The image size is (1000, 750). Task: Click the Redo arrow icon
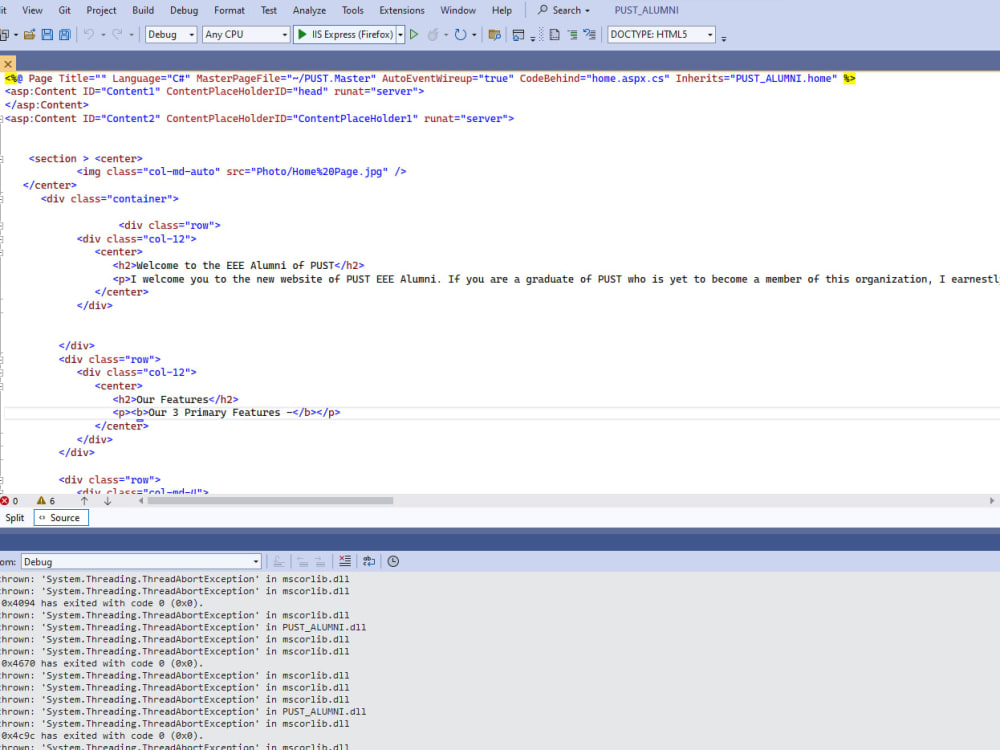[117, 34]
